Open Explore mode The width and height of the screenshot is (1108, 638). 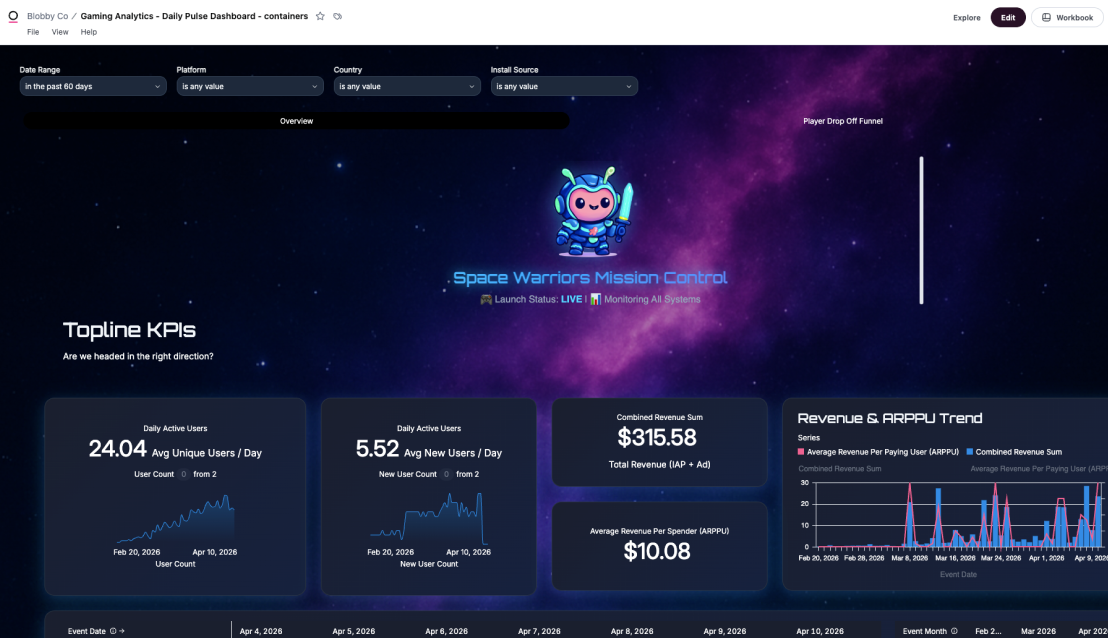pos(966,17)
